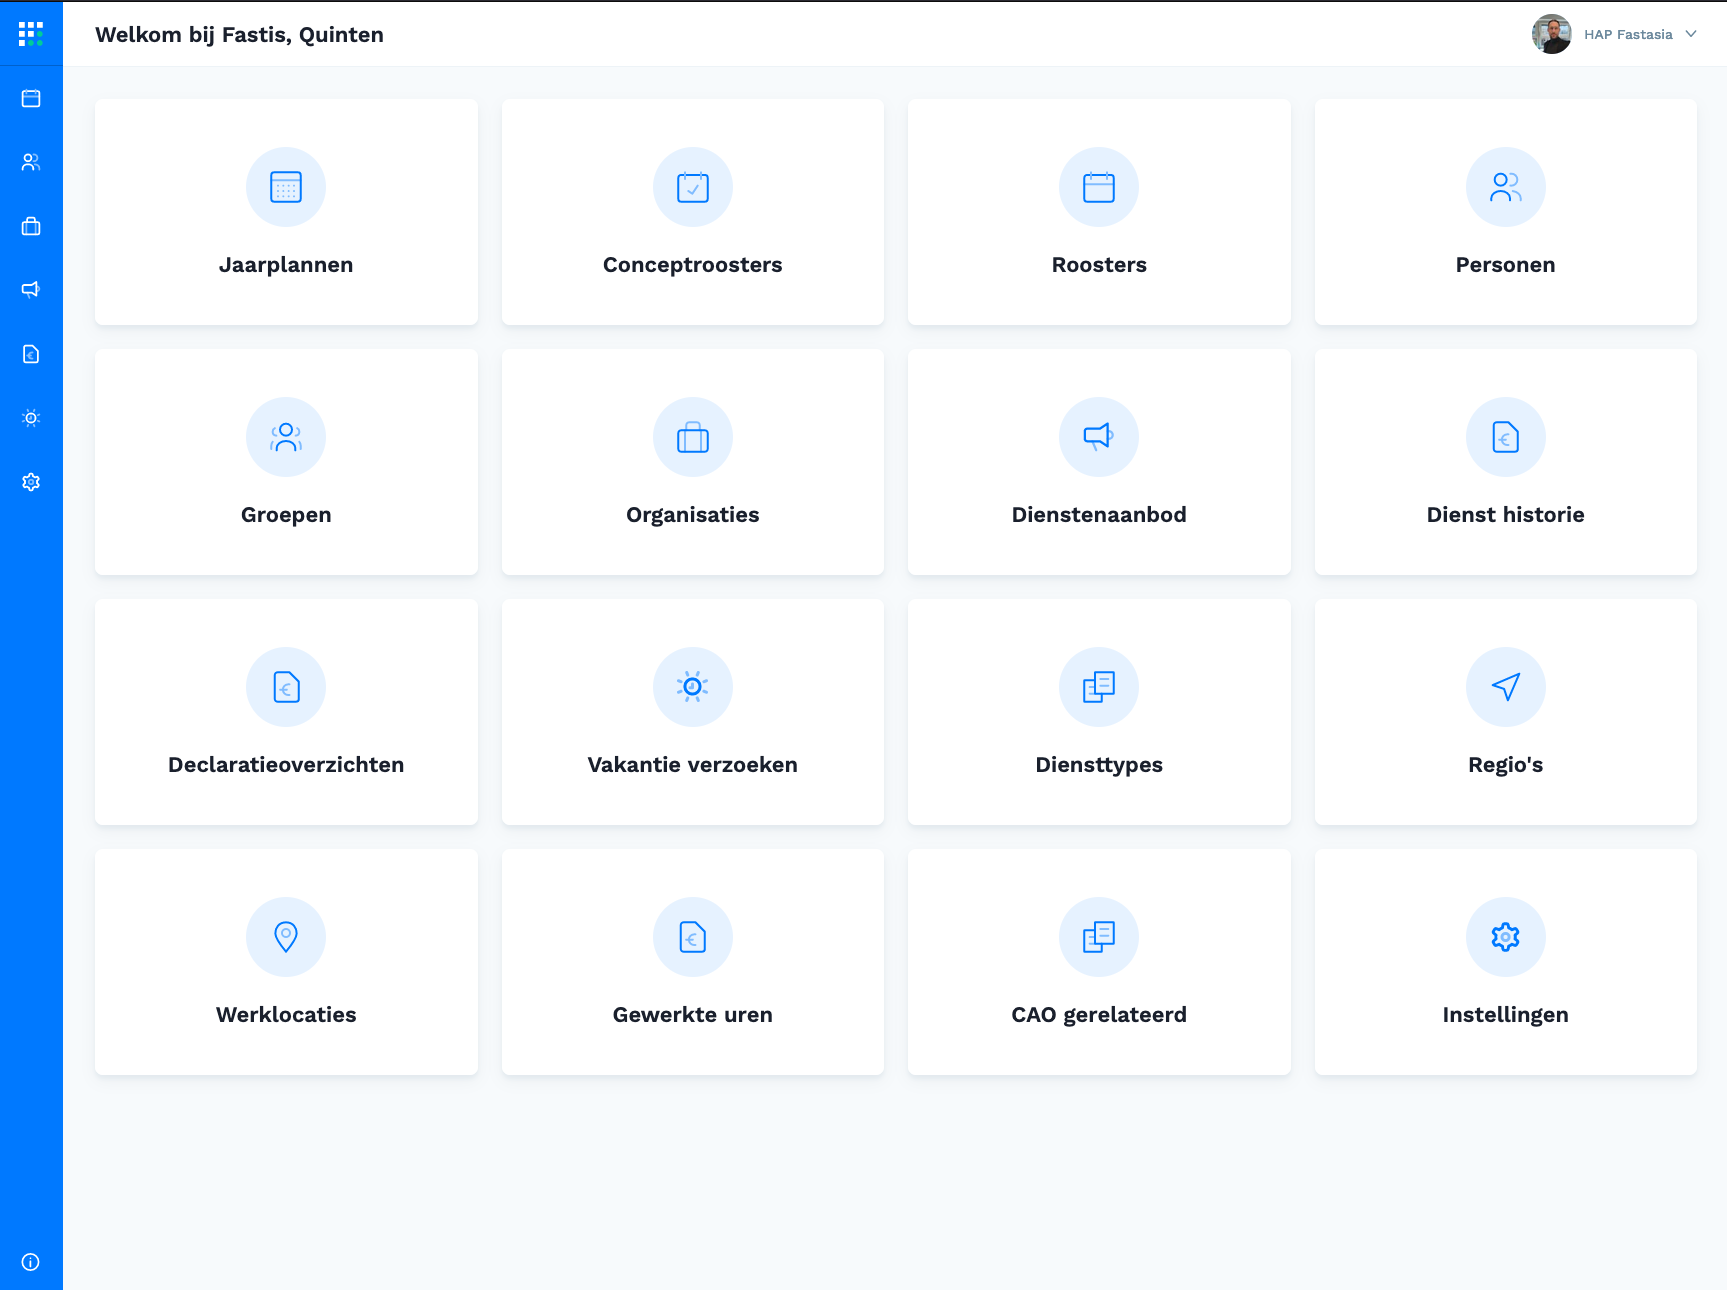
Task: Open the euro document sidebar icon
Action: click(x=31, y=354)
